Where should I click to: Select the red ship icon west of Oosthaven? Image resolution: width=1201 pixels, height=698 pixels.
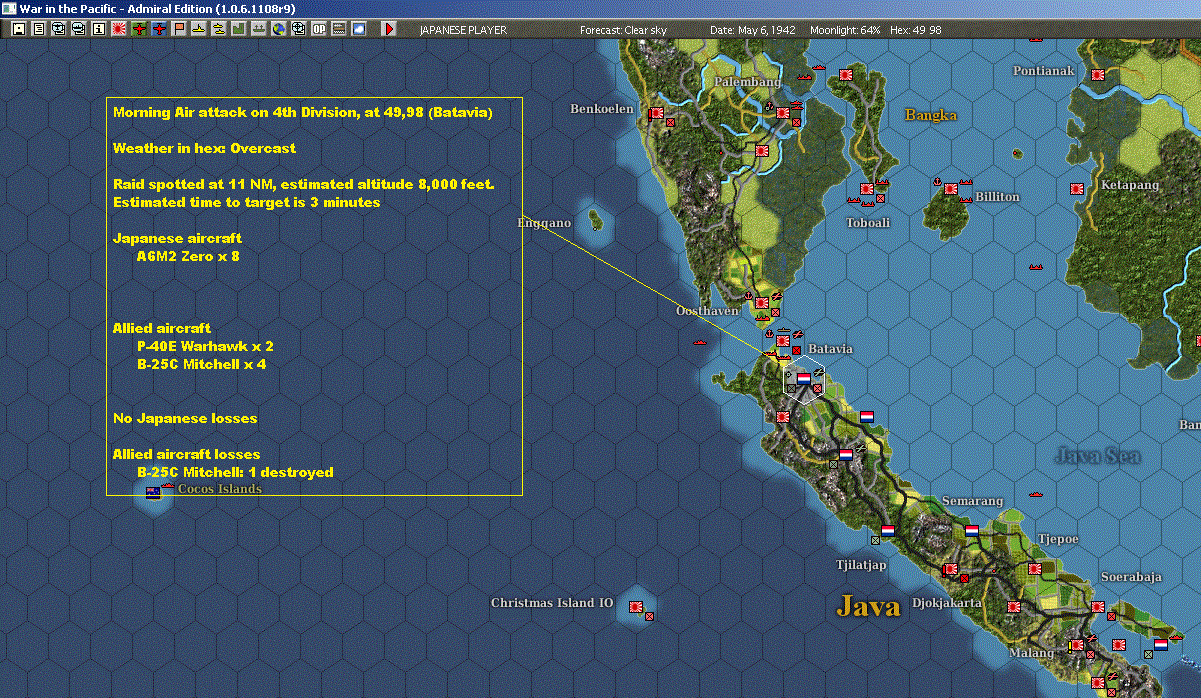pyautogui.click(x=701, y=344)
